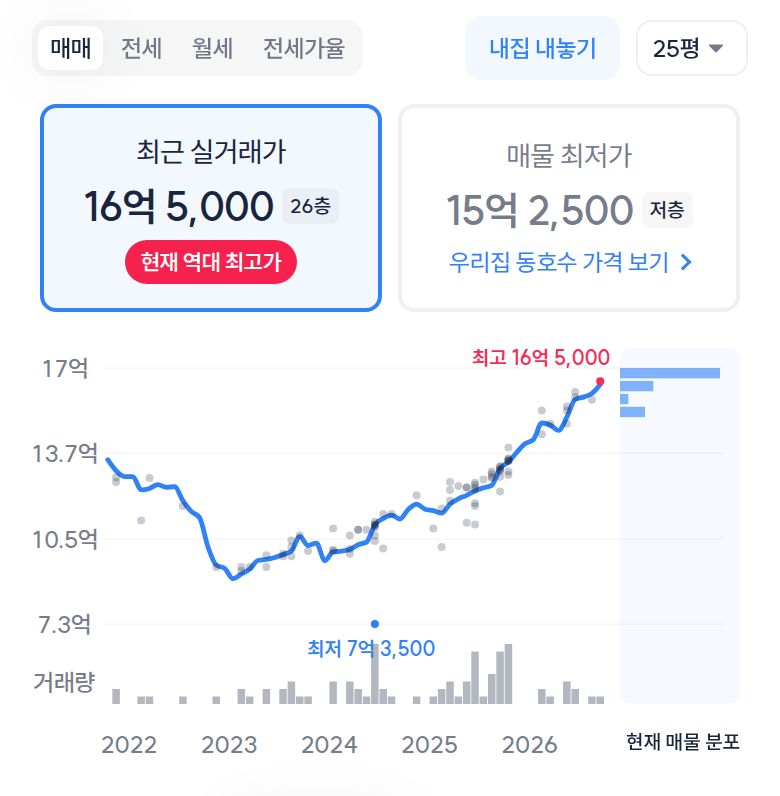Click the red highest price point marker
The width and height of the screenshot is (780, 796).
pyautogui.click(x=600, y=381)
